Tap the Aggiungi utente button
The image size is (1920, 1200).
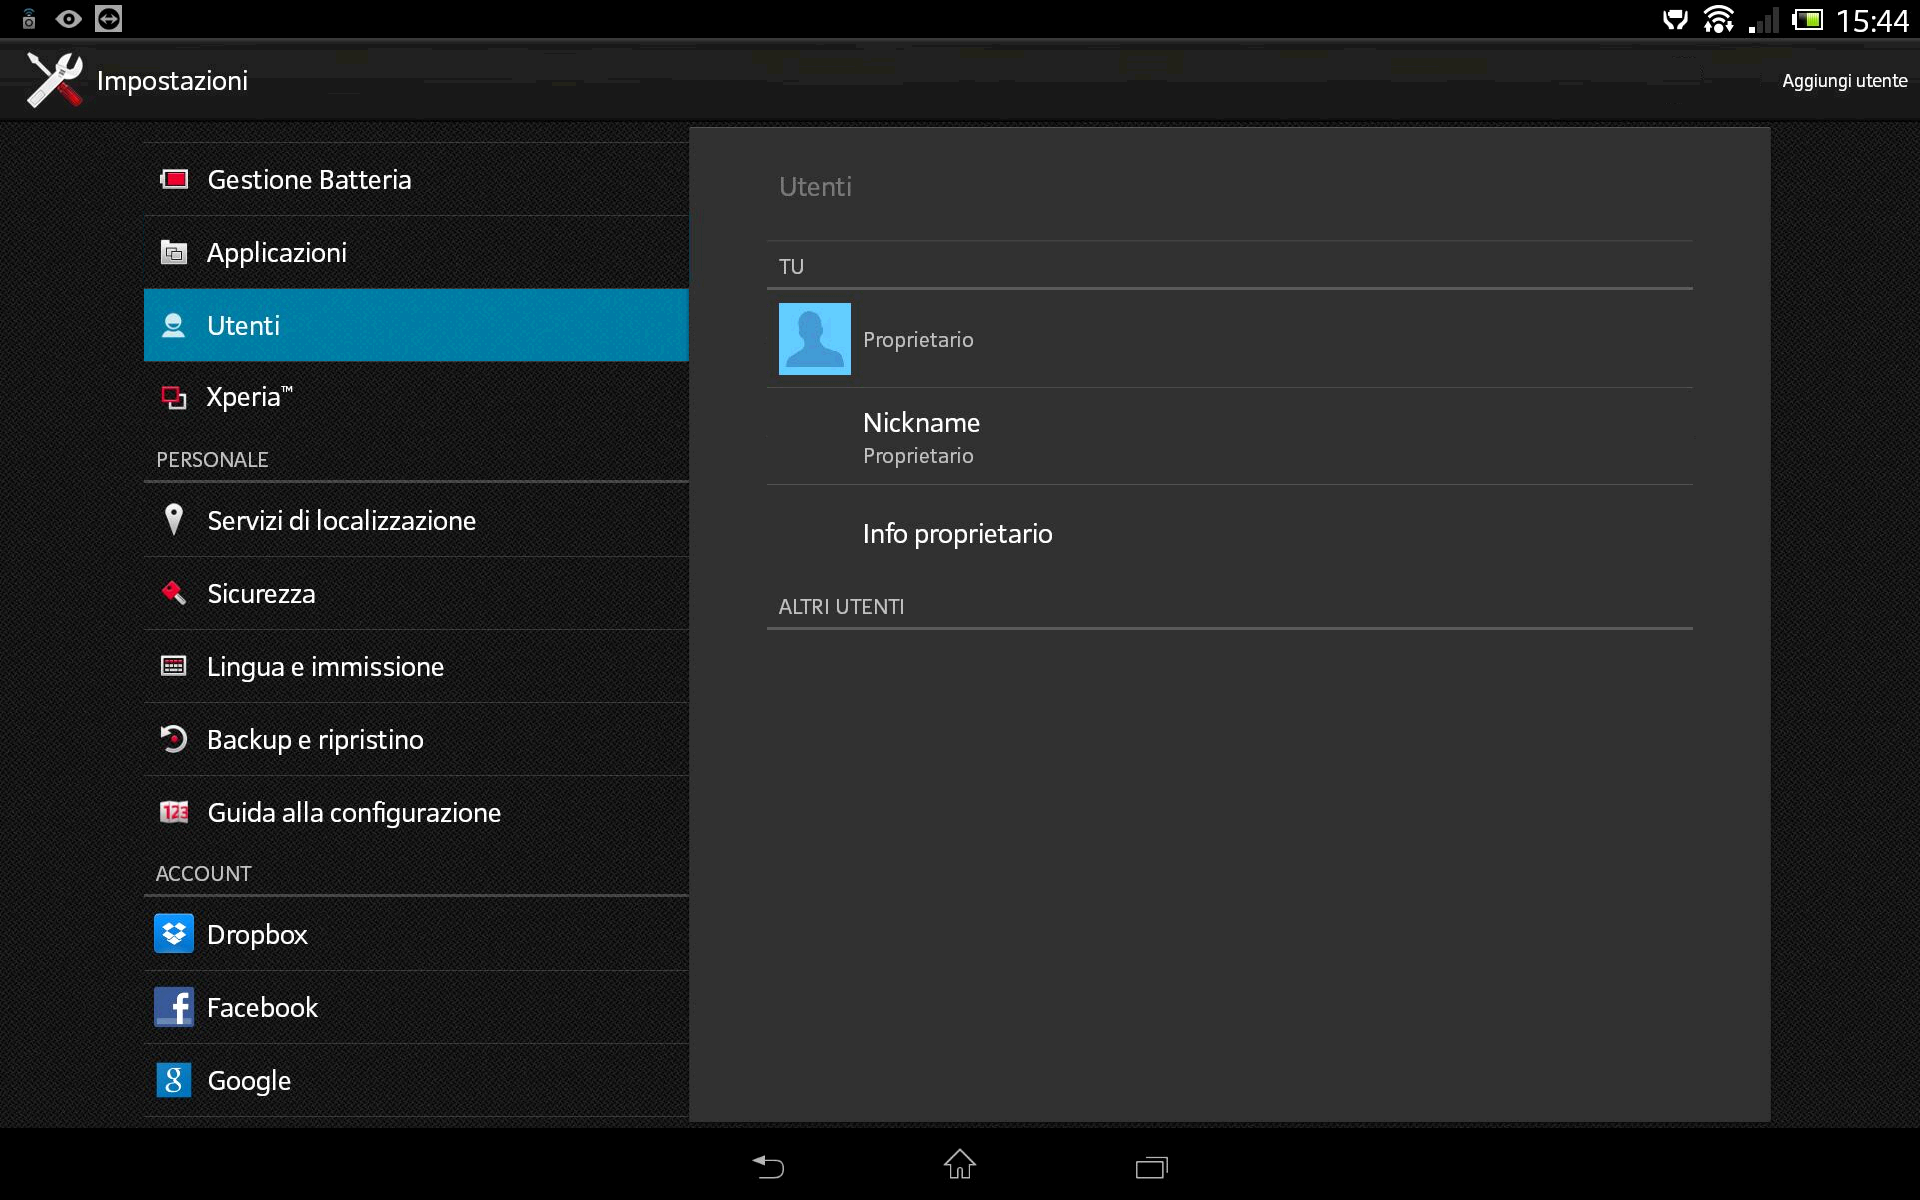click(x=1845, y=81)
